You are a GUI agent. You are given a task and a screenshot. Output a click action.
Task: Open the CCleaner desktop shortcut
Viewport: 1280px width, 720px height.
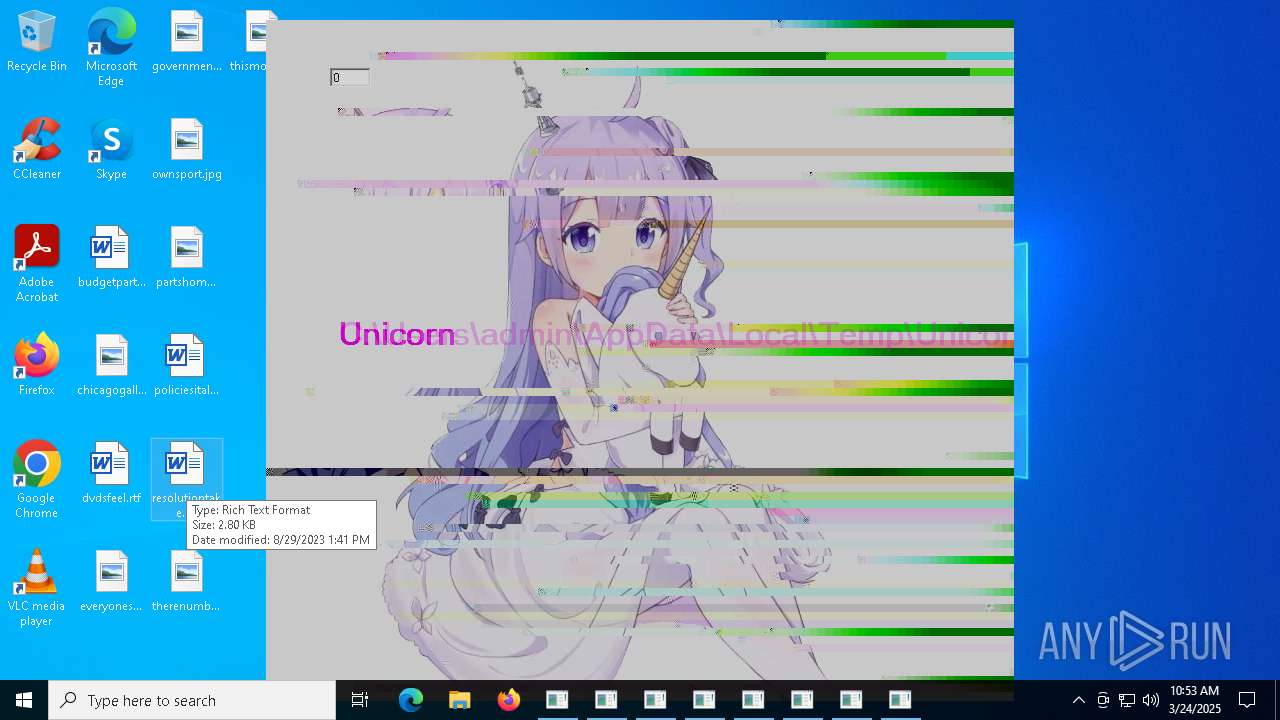coord(36,150)
